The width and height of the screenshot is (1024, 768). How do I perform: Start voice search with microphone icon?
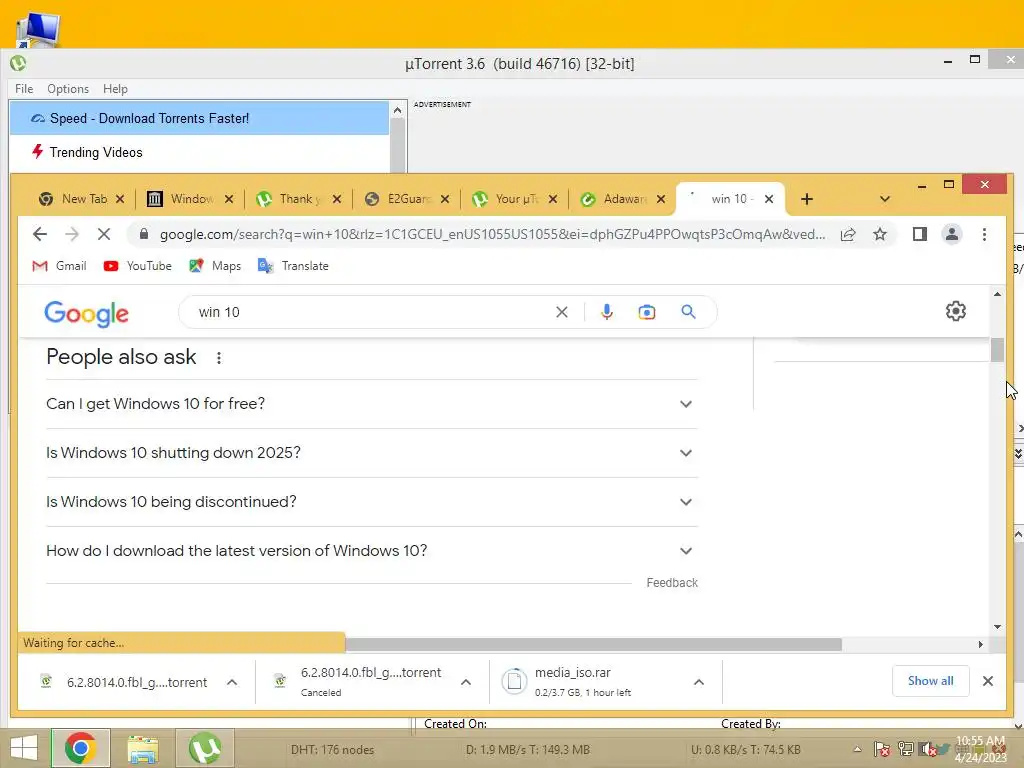[x=607, y=312]
